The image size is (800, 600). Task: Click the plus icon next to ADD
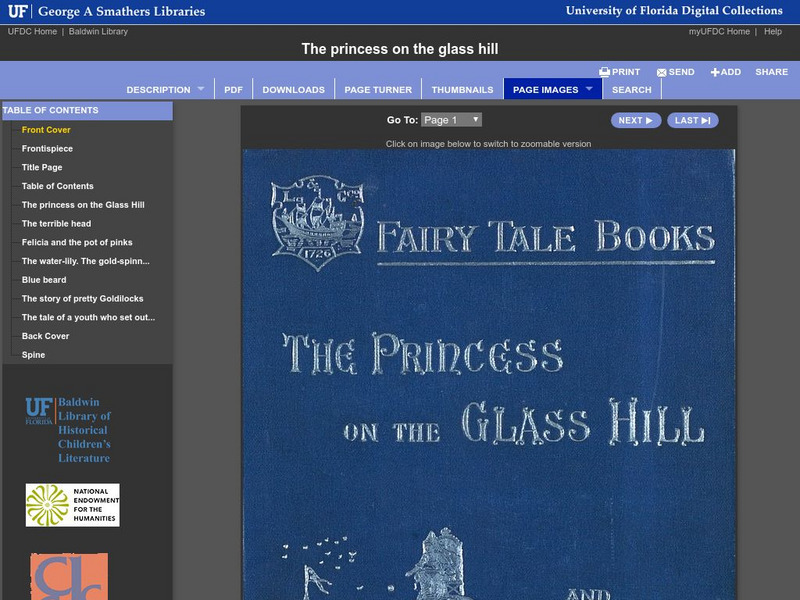pos(715,72)
